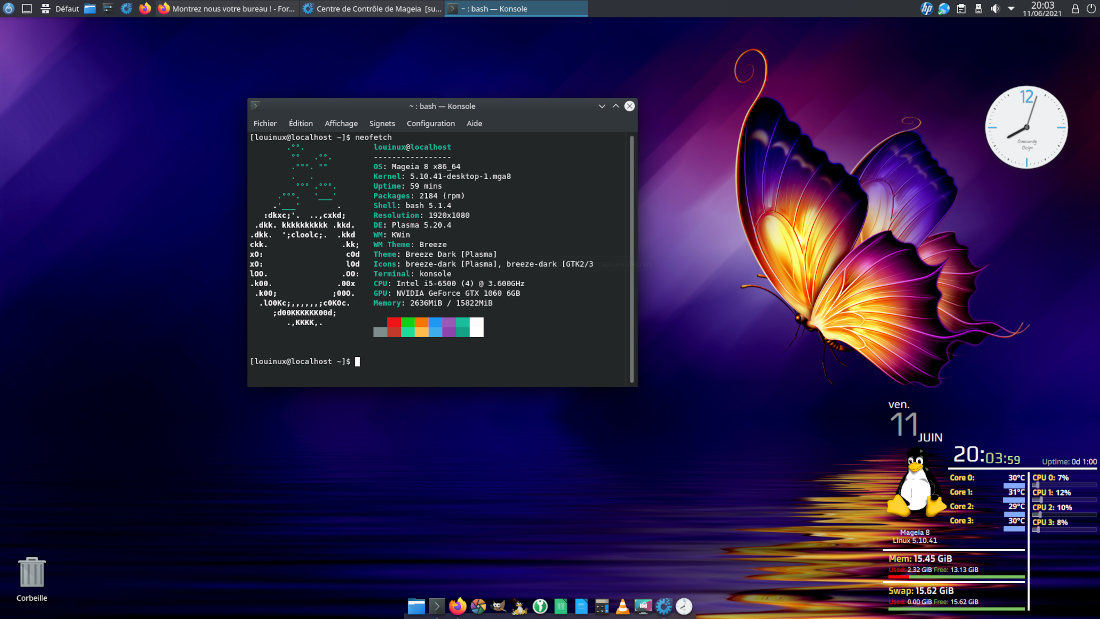The width and height of the screenshot is (1100, 619).
Task: Expand hidden system tray icons arrow
Action: coord(1011,8)
